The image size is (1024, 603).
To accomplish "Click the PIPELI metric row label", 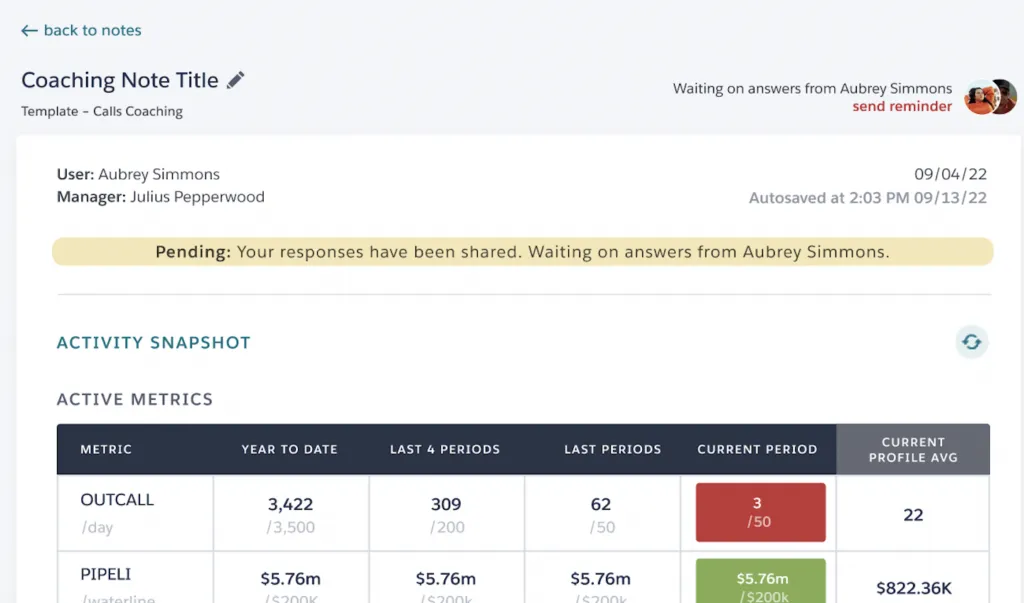I will point(106,574).
